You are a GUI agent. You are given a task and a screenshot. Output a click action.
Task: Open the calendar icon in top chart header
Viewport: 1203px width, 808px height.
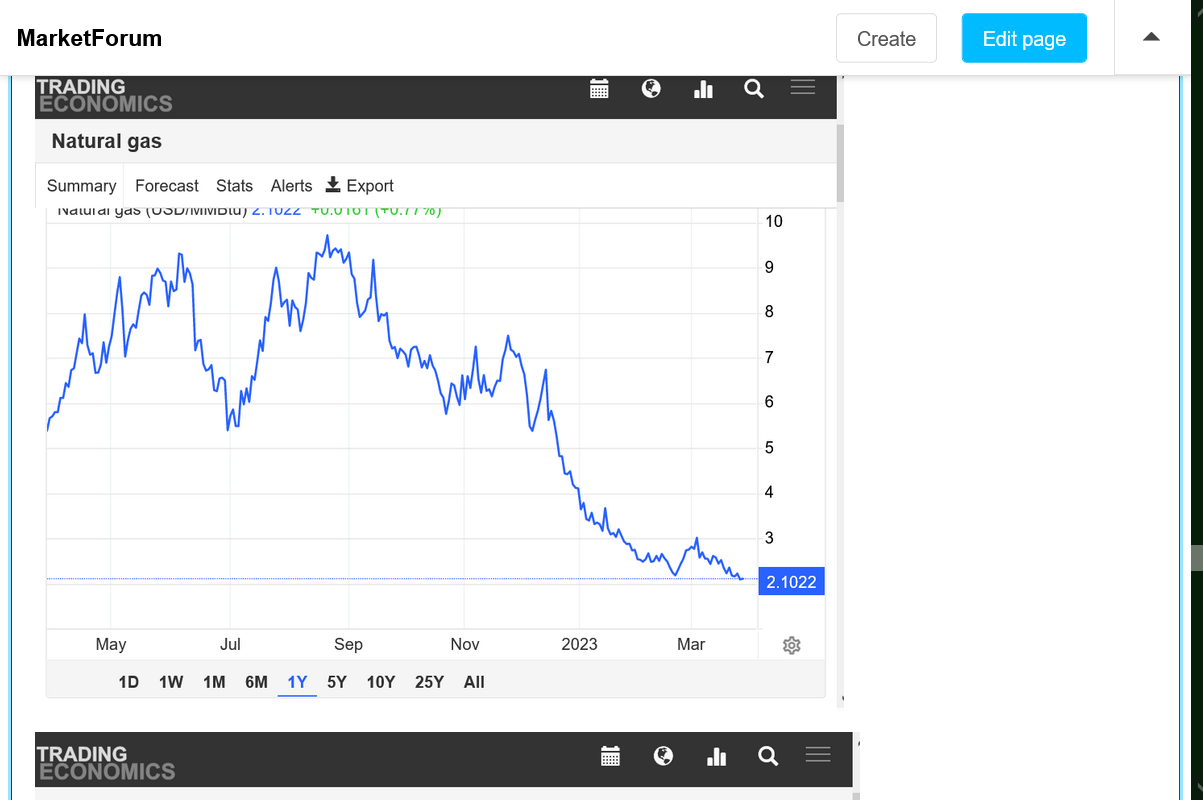599,89
